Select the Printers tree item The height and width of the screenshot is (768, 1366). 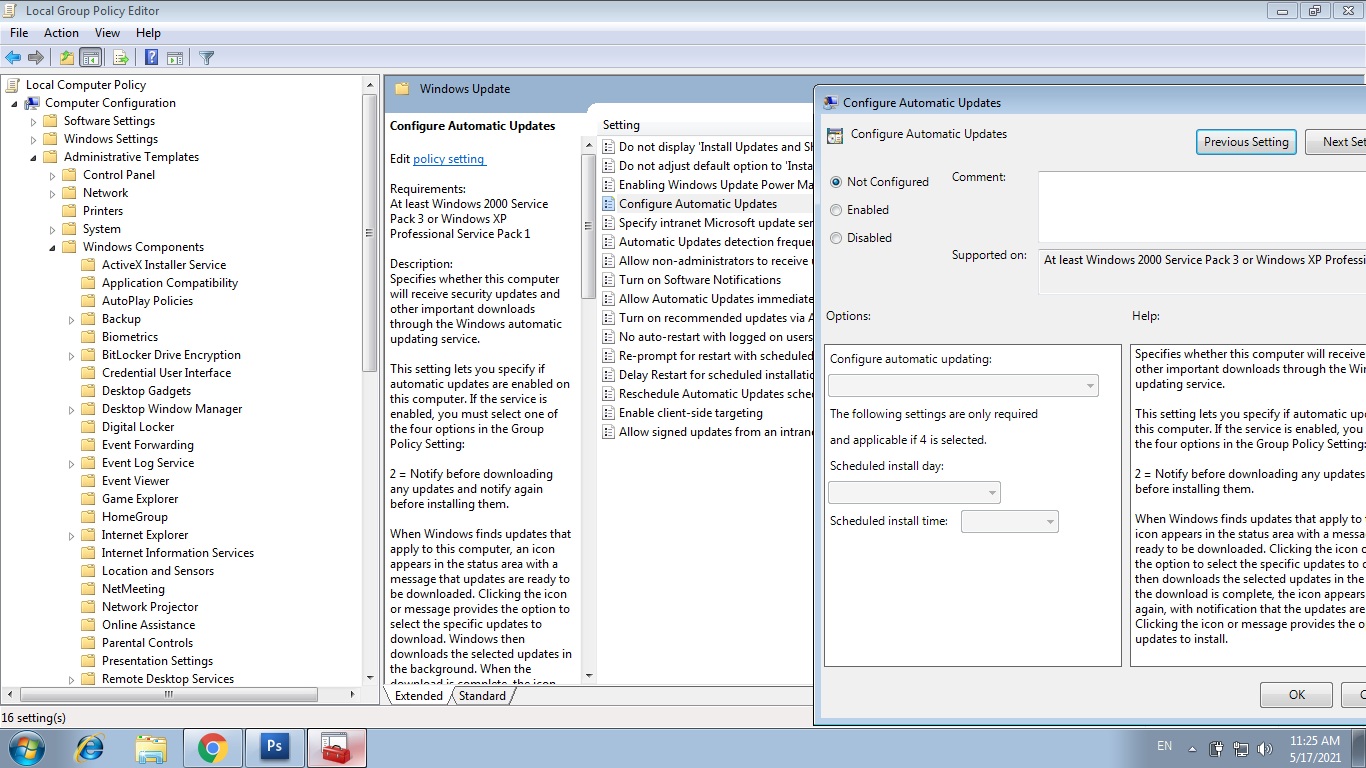click(103, 211)
